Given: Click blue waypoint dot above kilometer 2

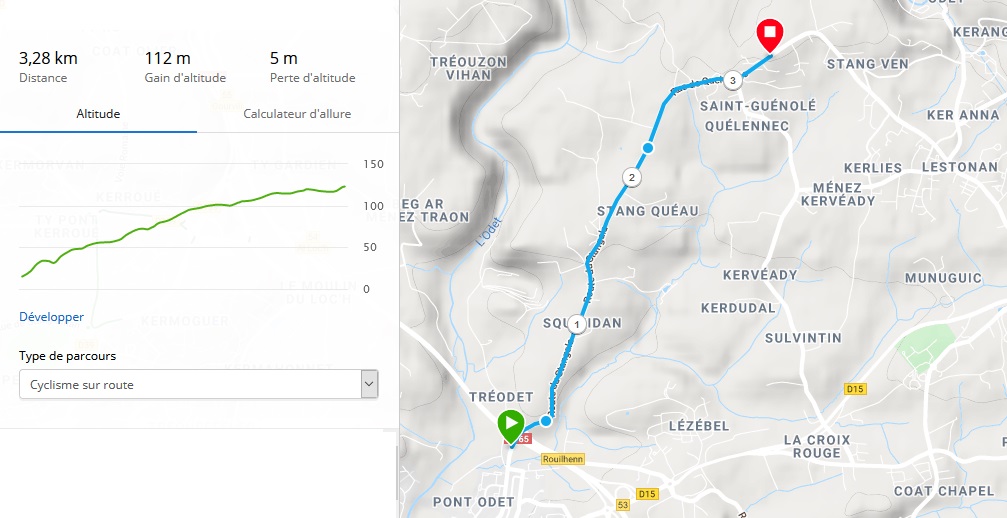Looking at the screenshot, I should [648, 148].
